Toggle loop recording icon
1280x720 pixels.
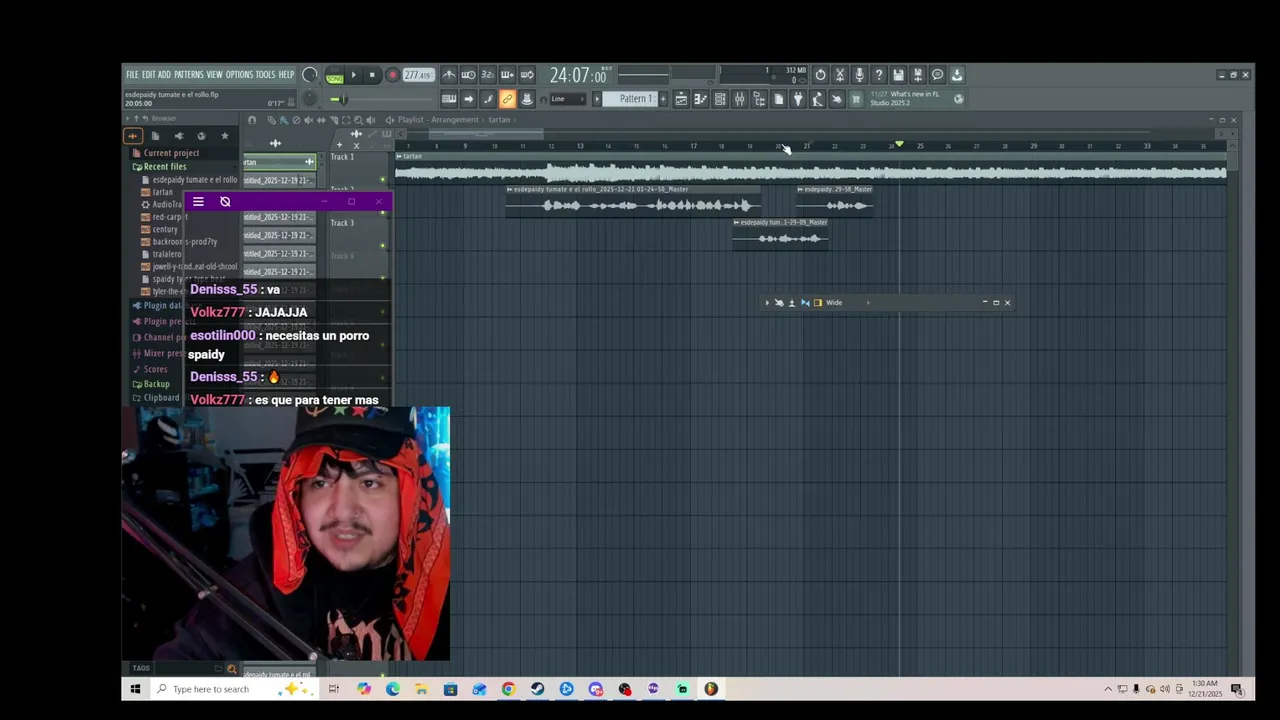click(527, 75)
